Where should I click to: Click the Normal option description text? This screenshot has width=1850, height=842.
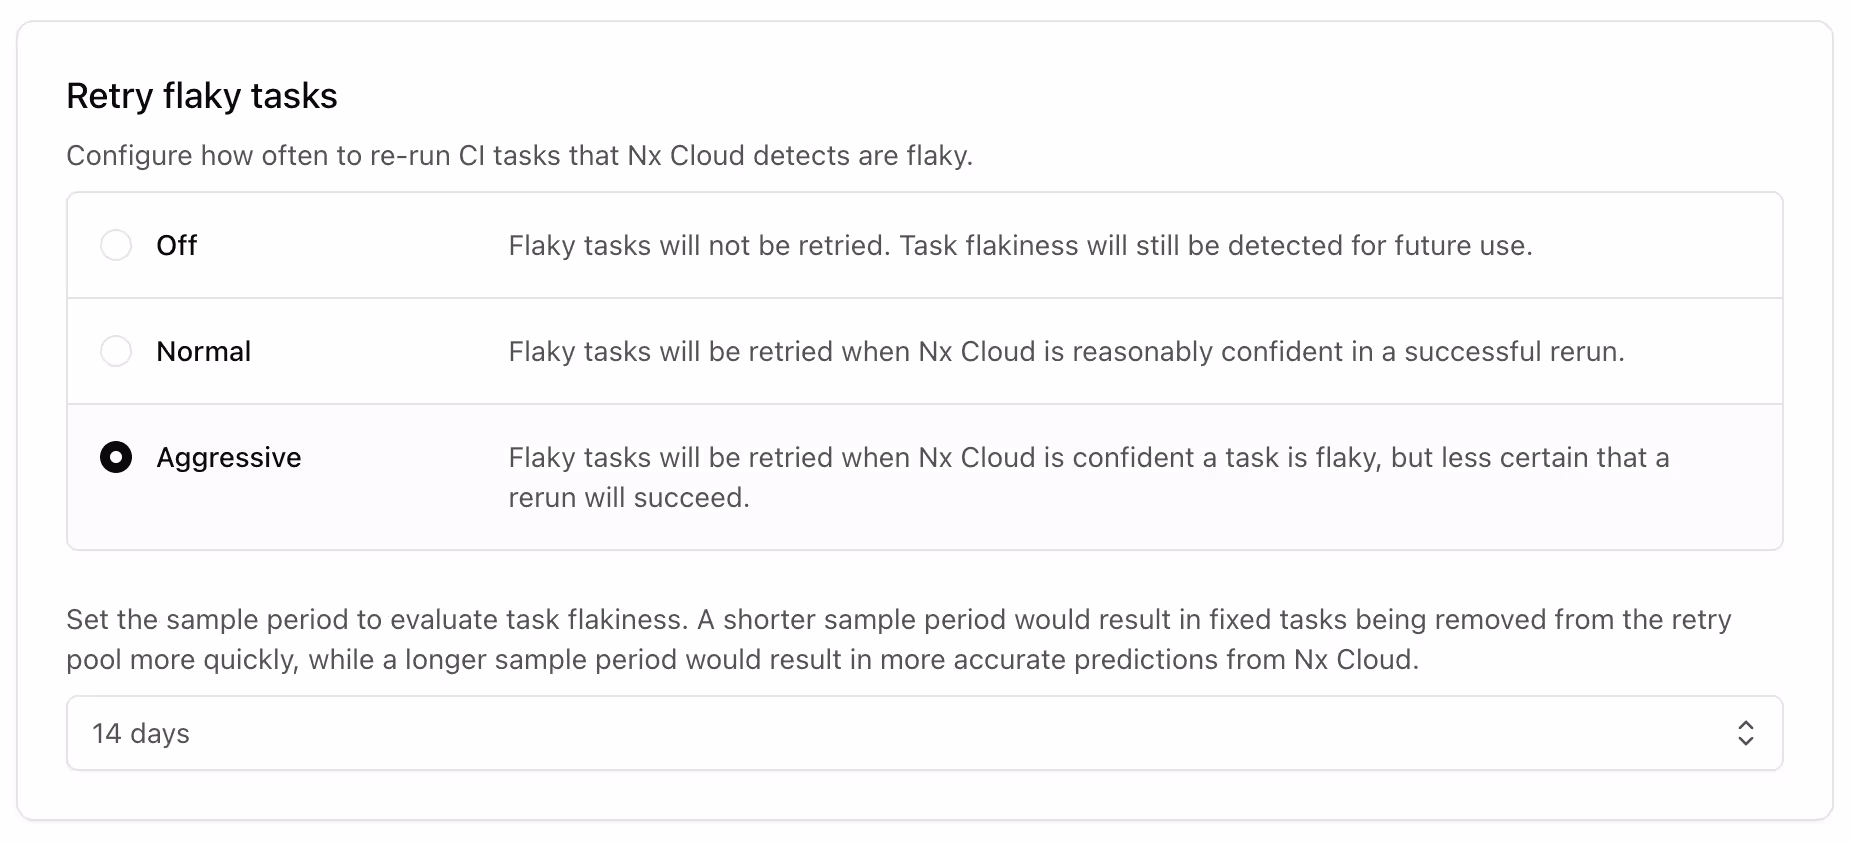pos(1066,351)
